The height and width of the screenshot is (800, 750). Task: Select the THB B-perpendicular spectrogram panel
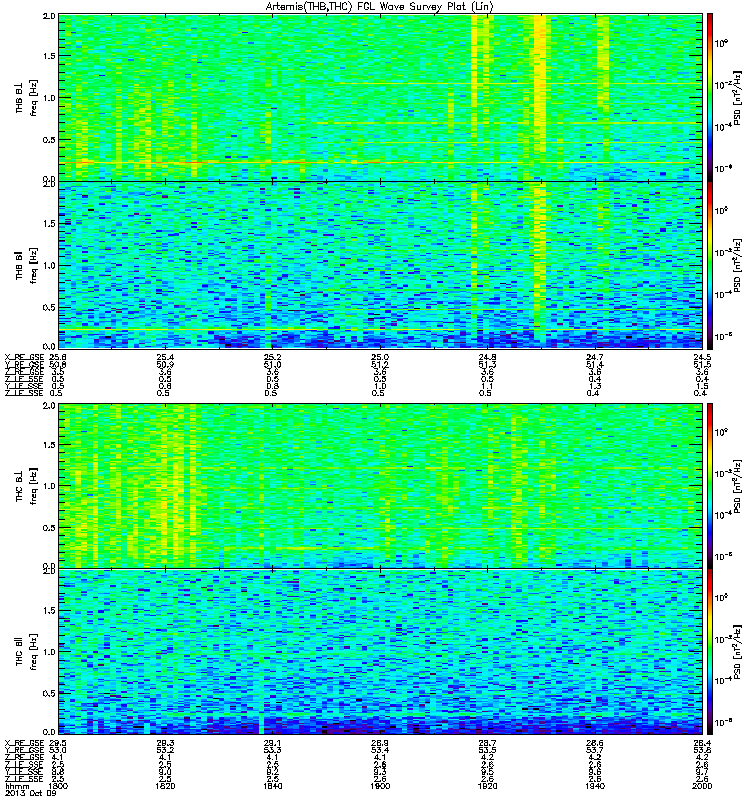[x=381, y=97]
